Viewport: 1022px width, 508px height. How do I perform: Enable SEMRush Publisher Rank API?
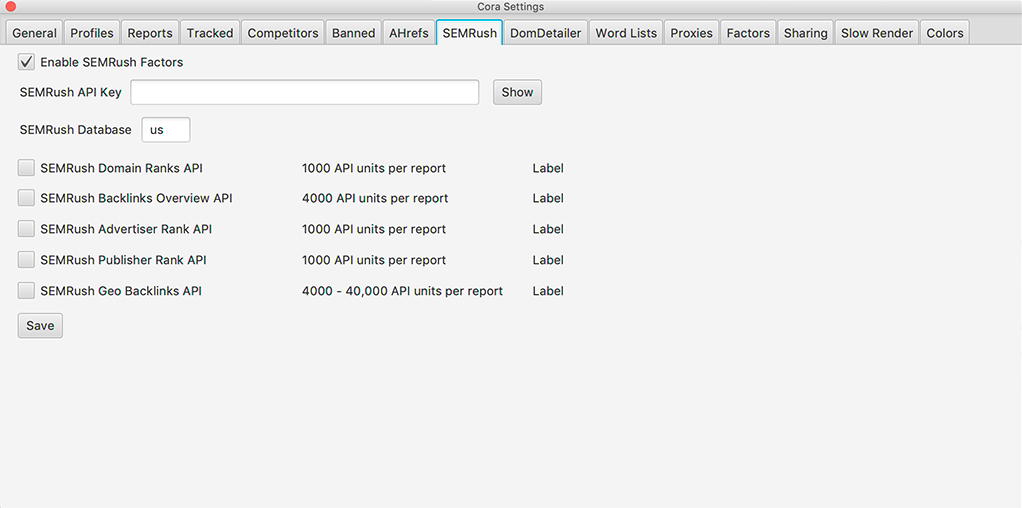point(26,260)
